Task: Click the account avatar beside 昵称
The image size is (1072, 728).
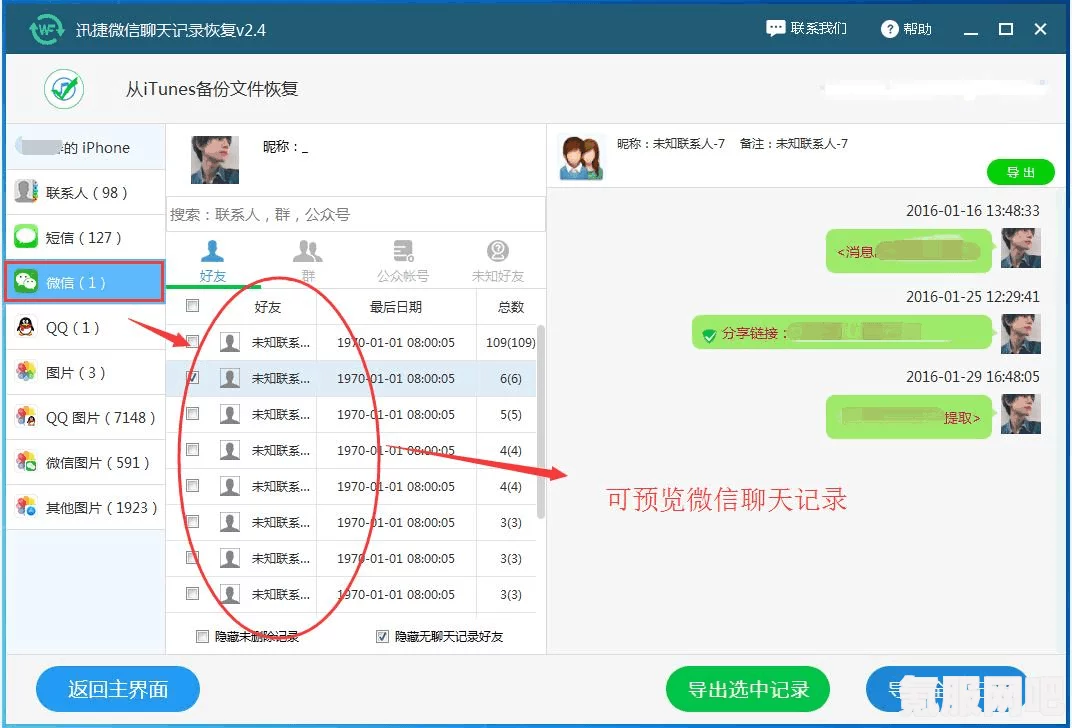Action: pyautogui.click(x=215, y=159)
